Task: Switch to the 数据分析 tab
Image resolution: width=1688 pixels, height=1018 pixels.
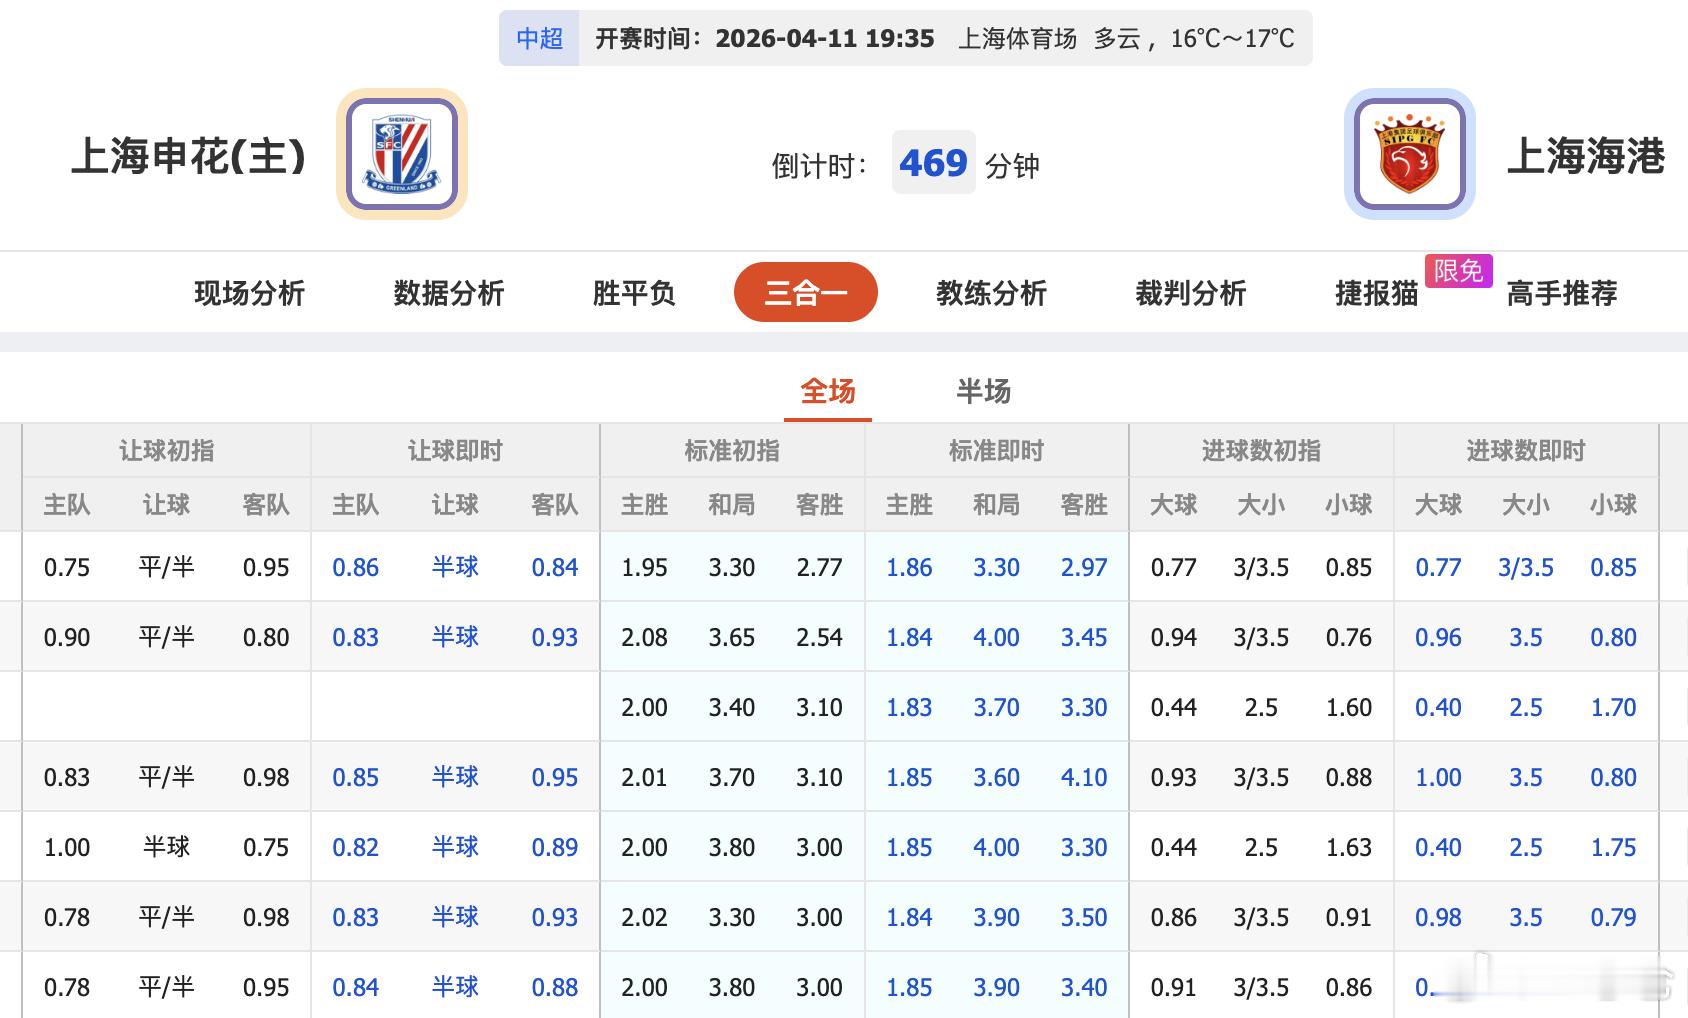Action: pos(449,293)
